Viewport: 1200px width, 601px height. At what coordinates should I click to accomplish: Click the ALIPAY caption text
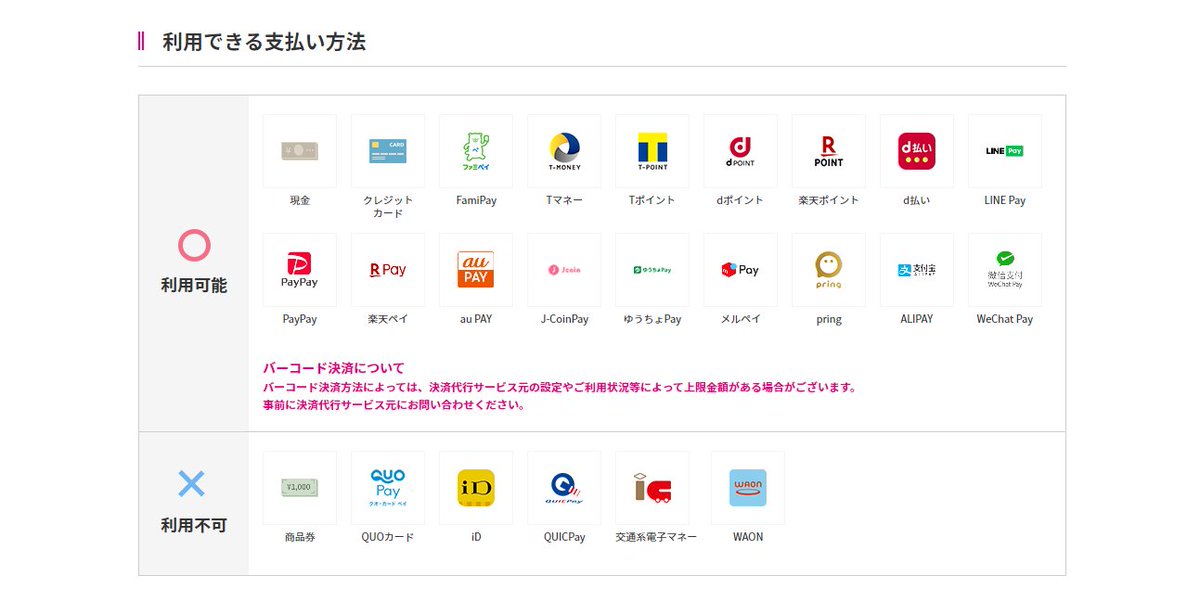917,319
